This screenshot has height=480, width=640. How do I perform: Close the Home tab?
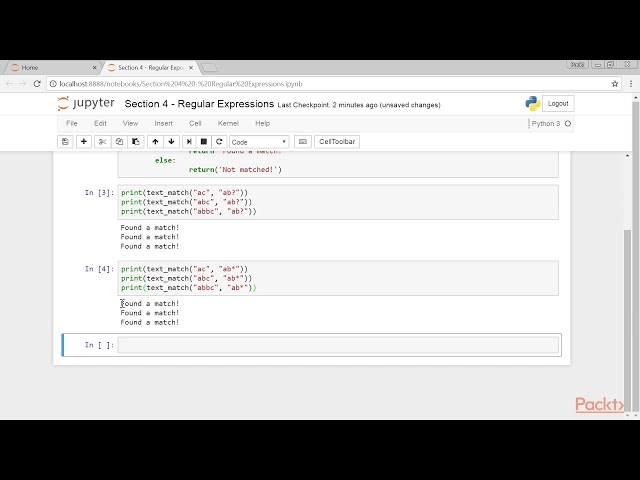click(x=94, y=68)
